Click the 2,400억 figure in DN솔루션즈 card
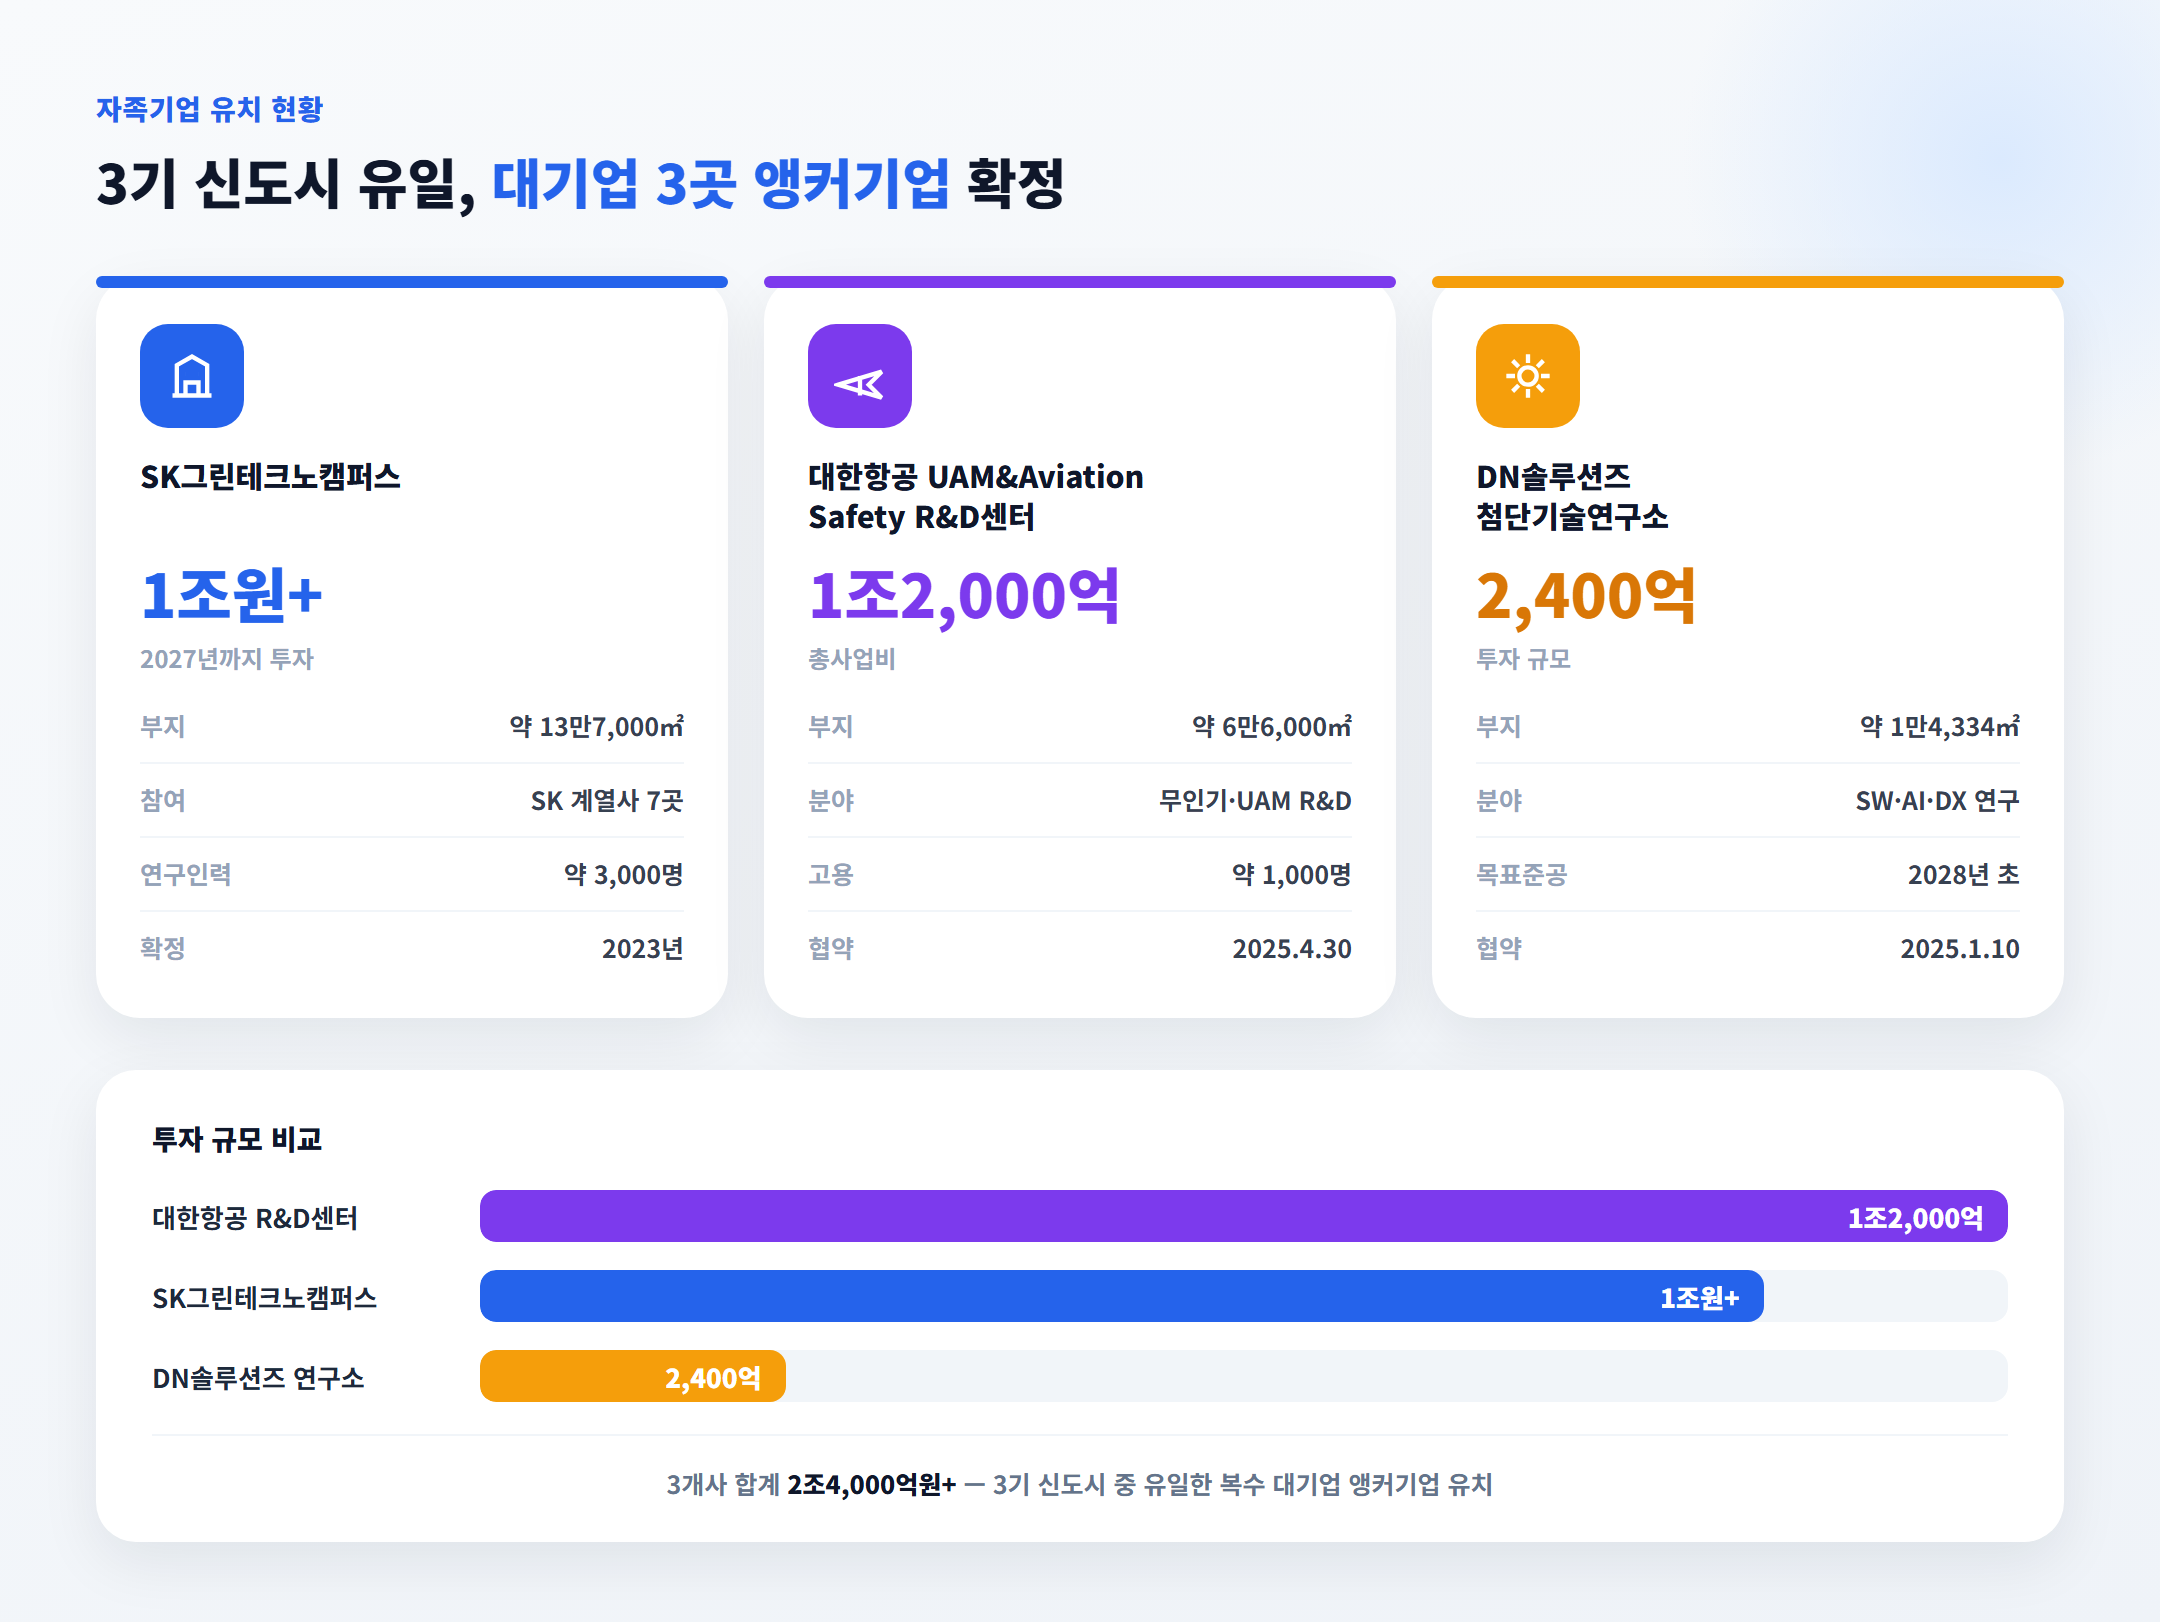Screen dimensions: 2160x1624 coord(1586,597)
